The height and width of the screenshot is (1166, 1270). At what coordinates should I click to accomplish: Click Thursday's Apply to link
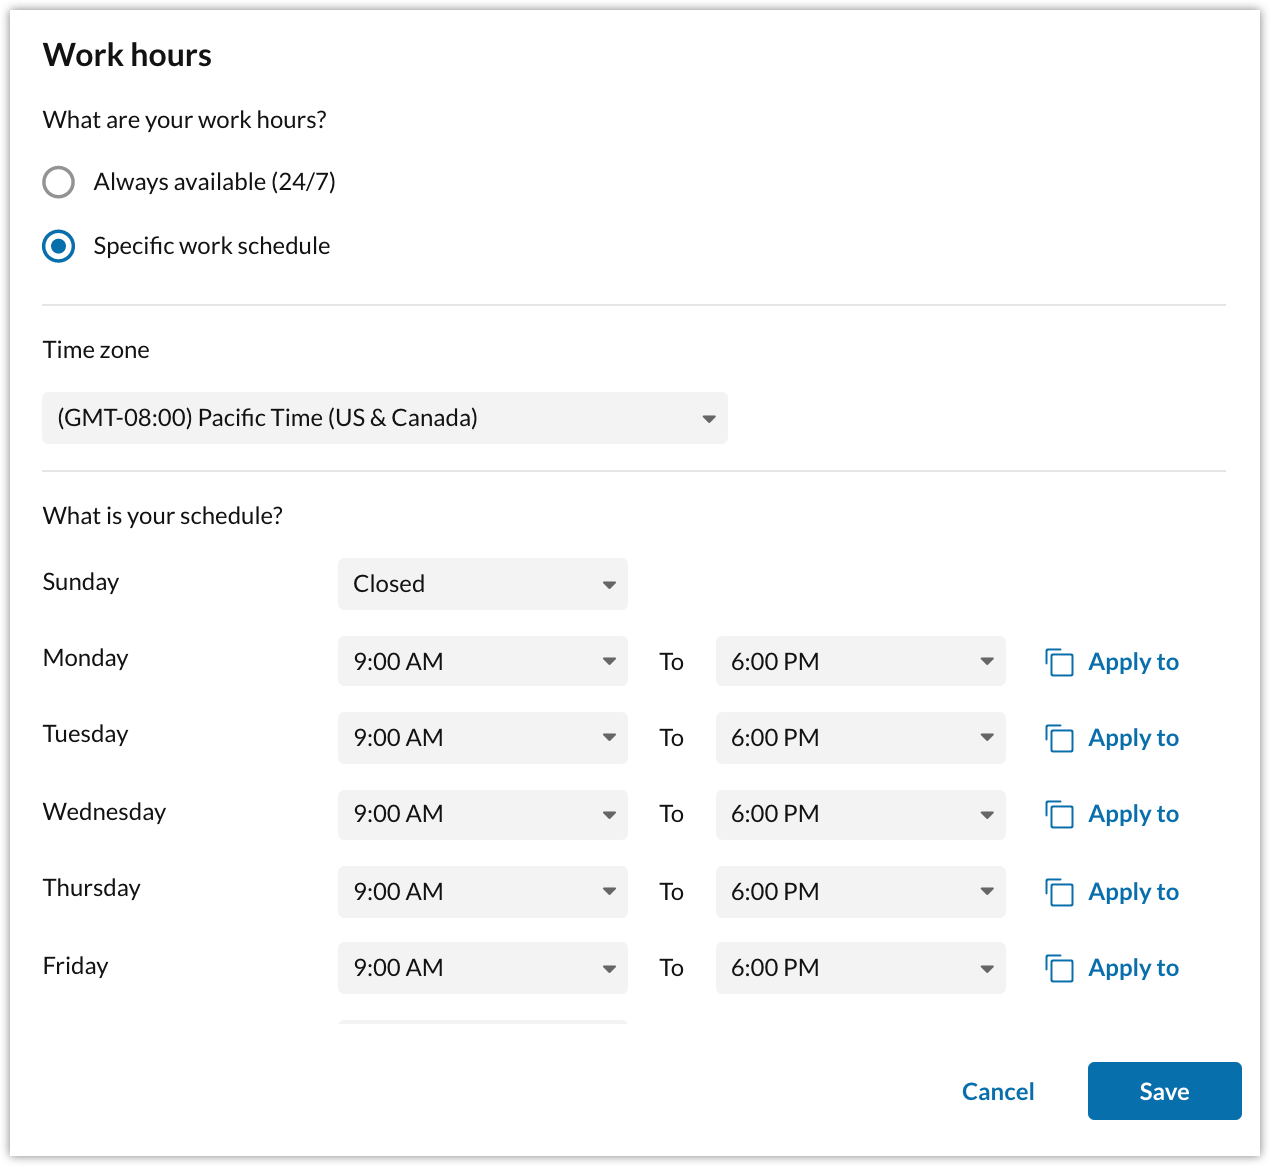1133,892
